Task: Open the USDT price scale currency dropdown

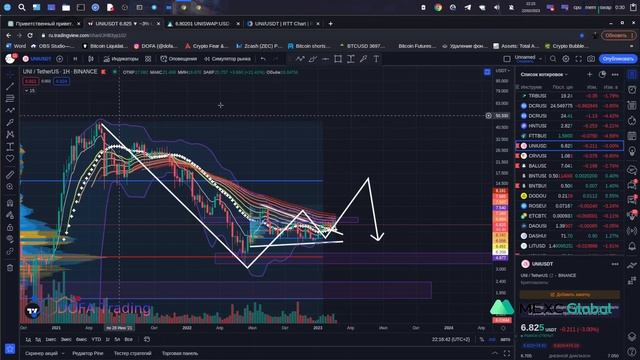Action: [503, 71]
